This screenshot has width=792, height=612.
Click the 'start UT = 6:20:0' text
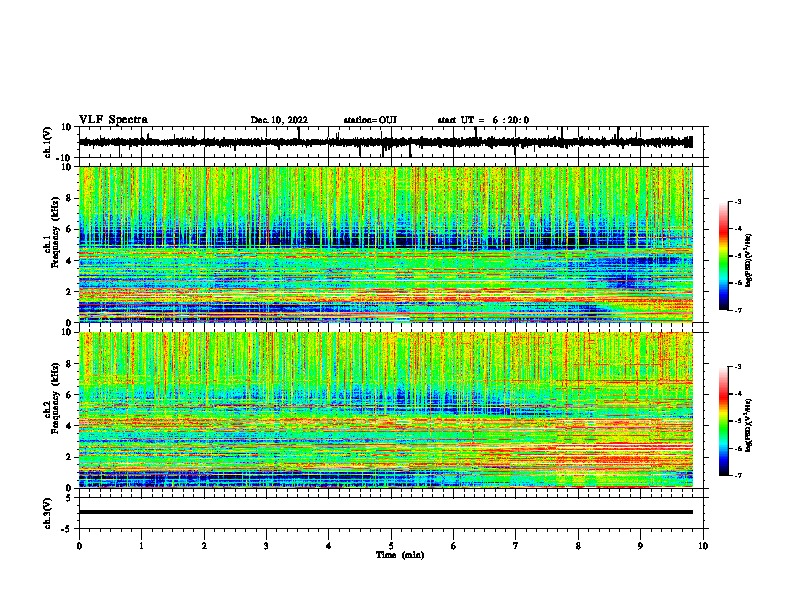click(x=483, y=120)
